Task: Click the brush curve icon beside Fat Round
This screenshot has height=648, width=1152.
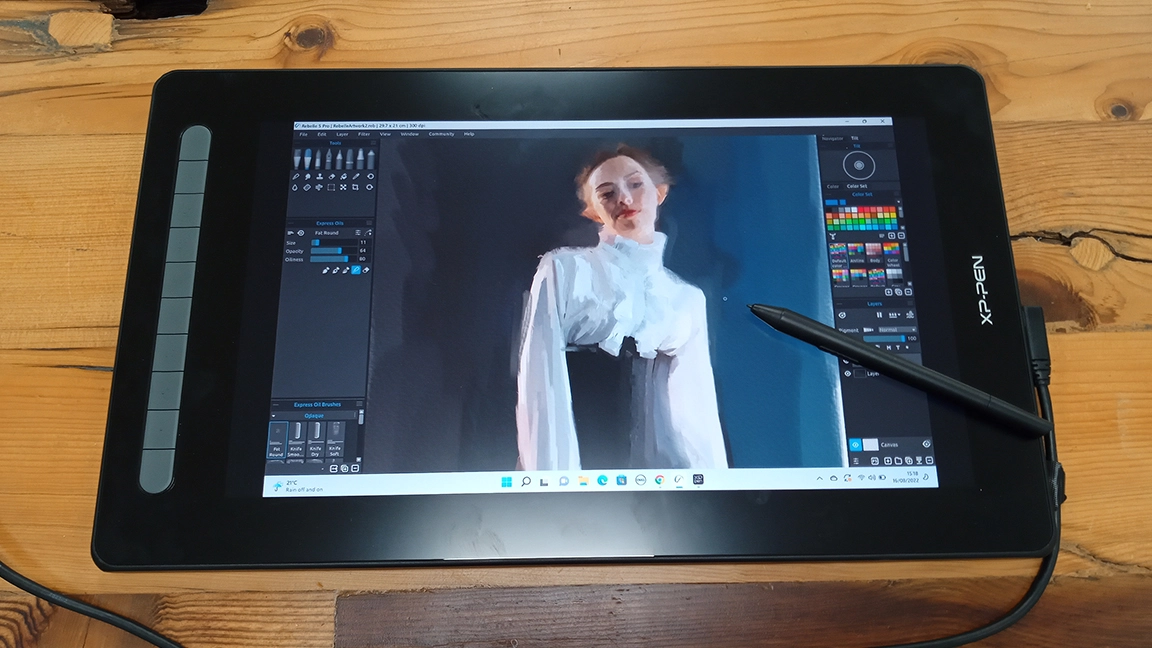Action: click(x=368, y=233)
